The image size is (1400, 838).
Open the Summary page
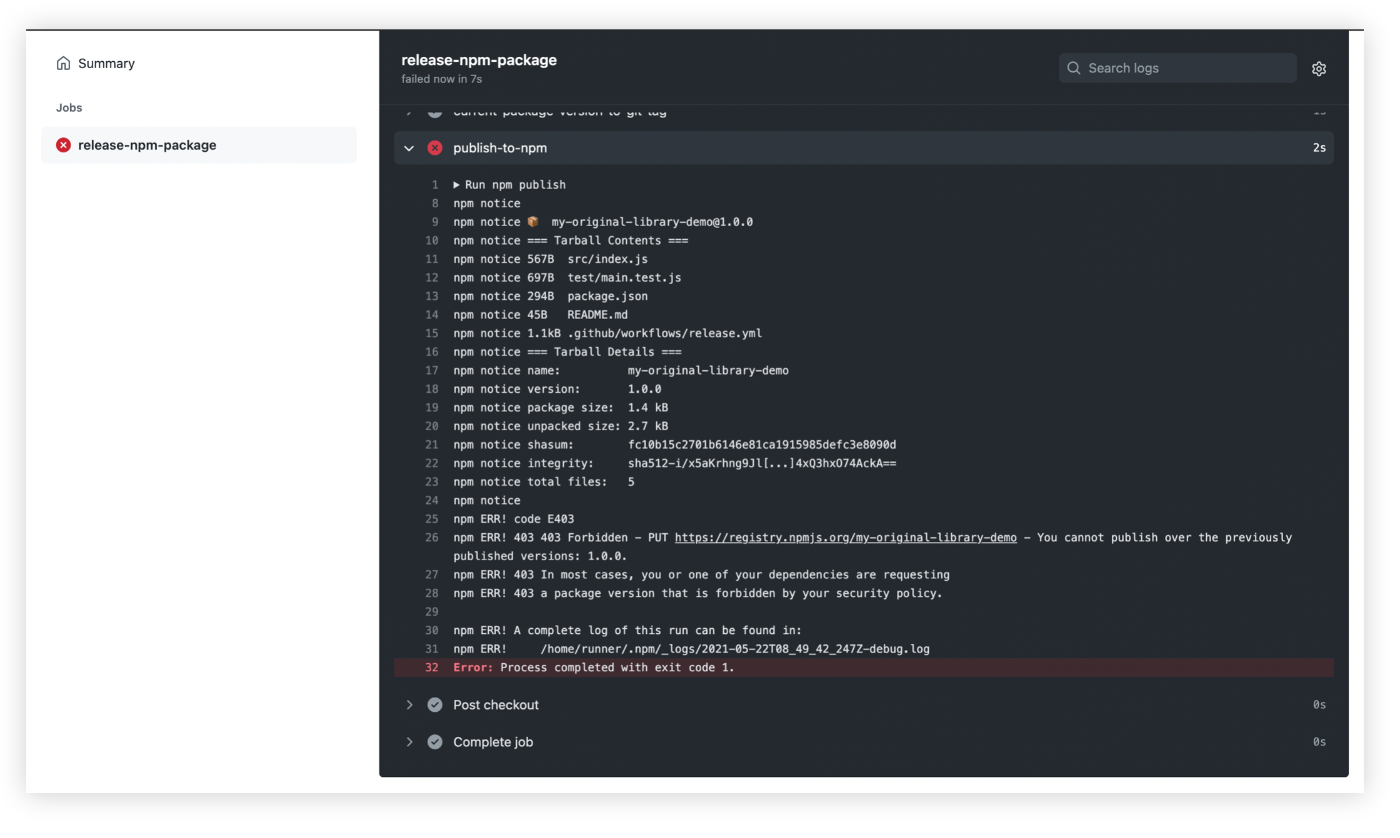click(104, 63)
